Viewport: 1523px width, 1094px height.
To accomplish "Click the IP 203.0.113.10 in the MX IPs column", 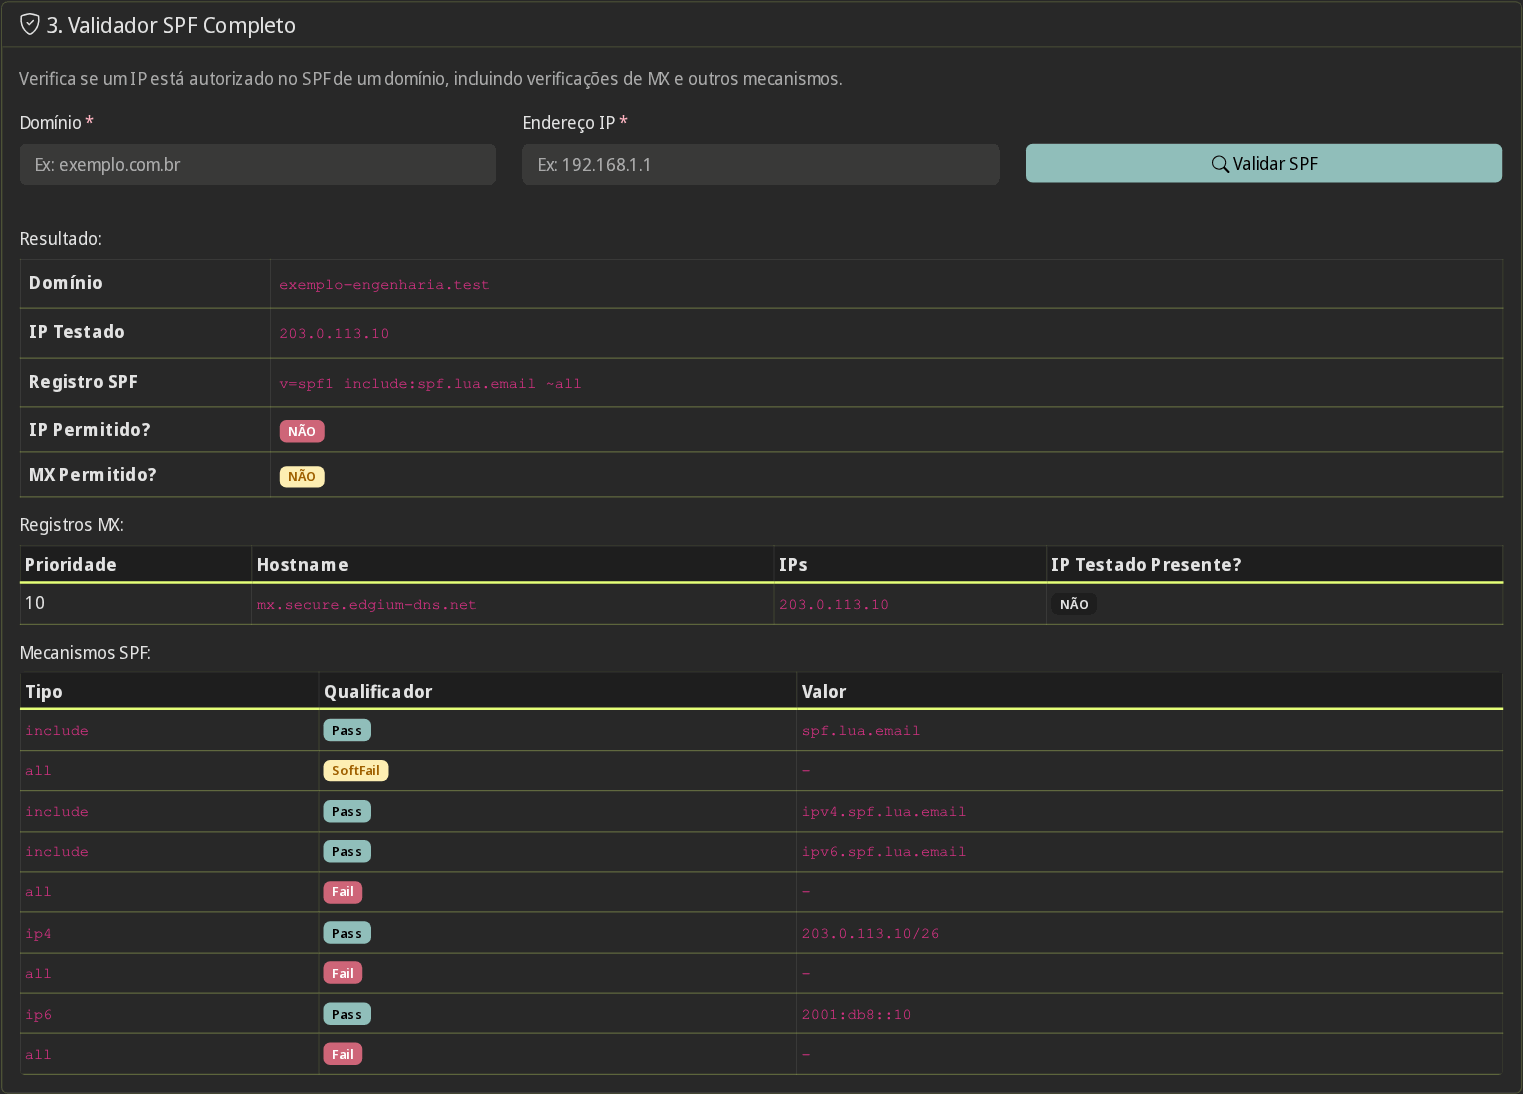I will click(x=834, y=605).
